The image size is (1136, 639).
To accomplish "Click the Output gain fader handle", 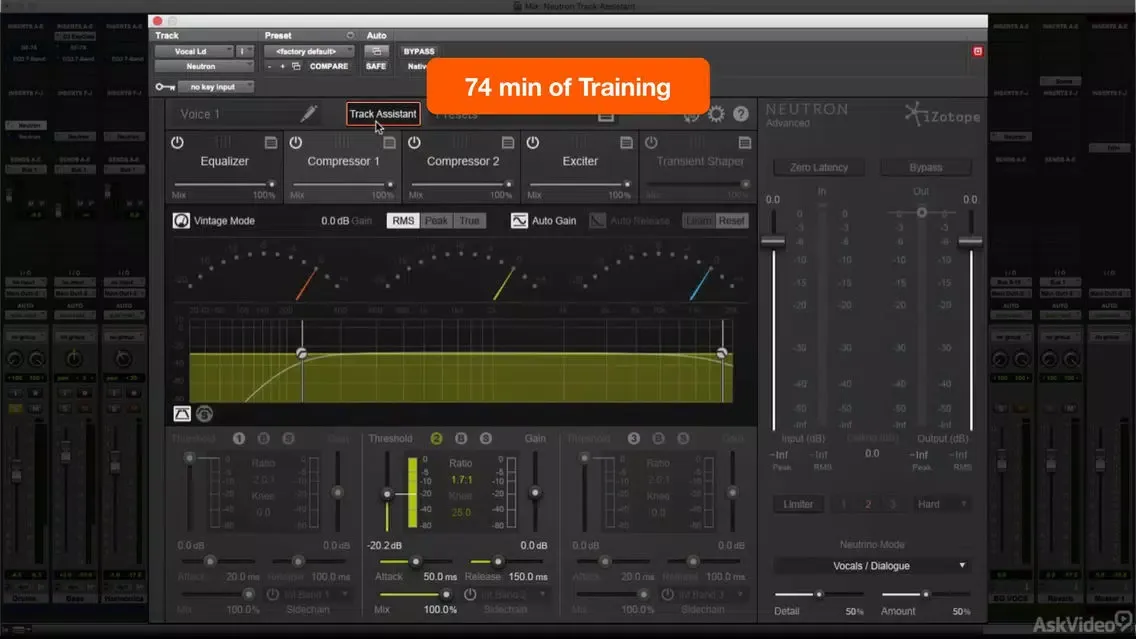I will coord(970,241).
